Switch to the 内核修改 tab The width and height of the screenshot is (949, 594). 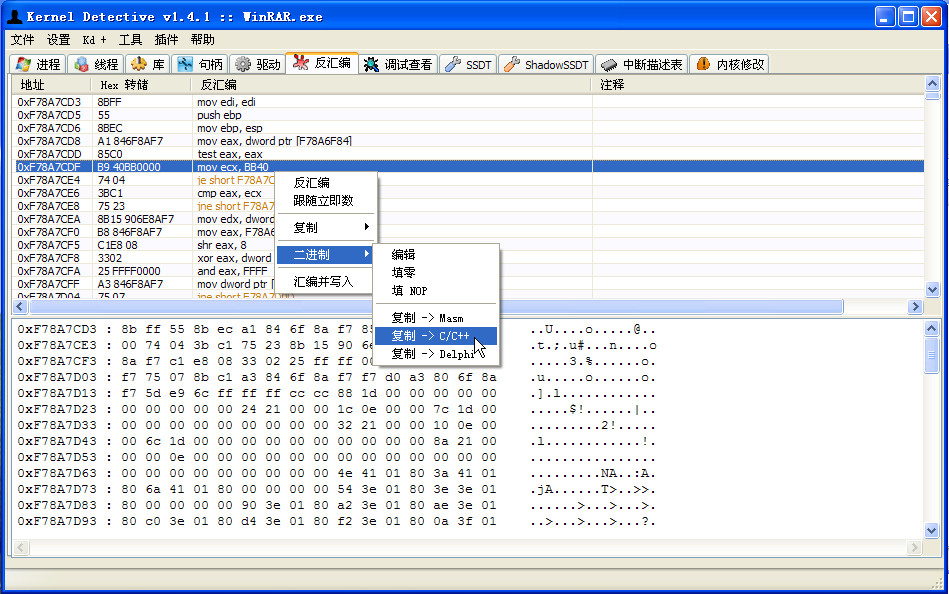click(730, 64)
